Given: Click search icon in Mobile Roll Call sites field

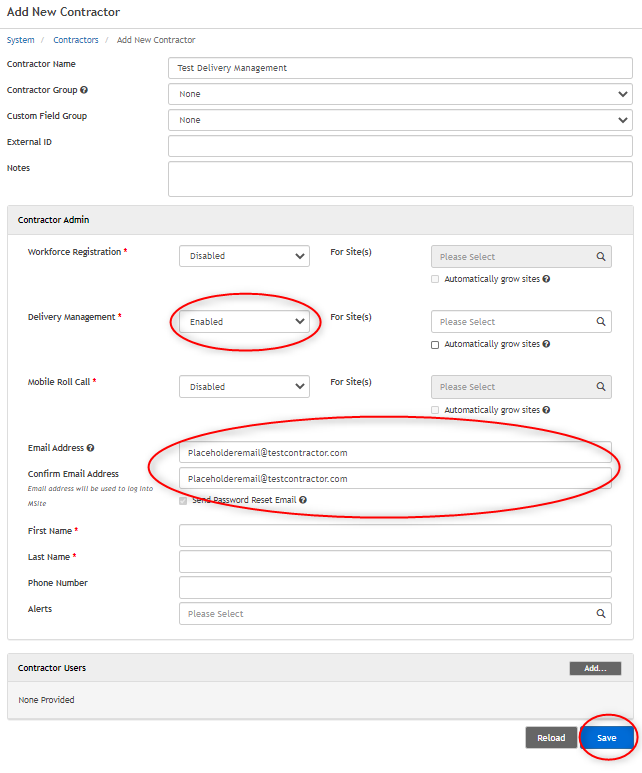Looking at the screenshot, I should click(x=601, y=387).
